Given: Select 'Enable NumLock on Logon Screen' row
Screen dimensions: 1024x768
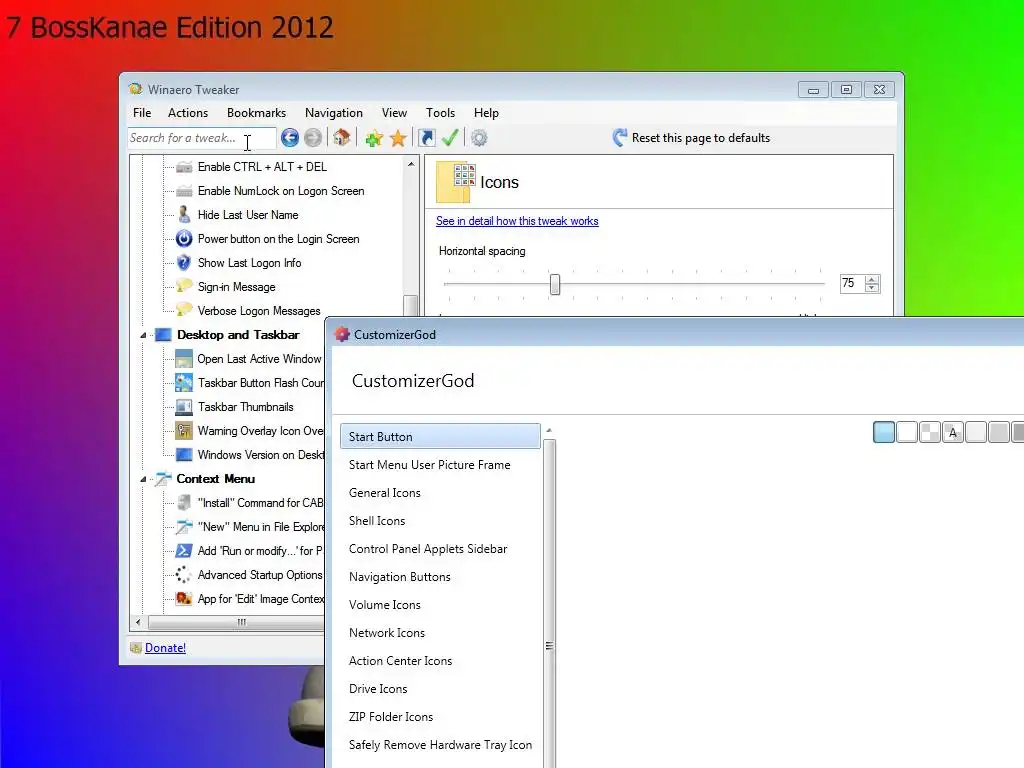Looking at the screenshot, I should click(281, 191).
